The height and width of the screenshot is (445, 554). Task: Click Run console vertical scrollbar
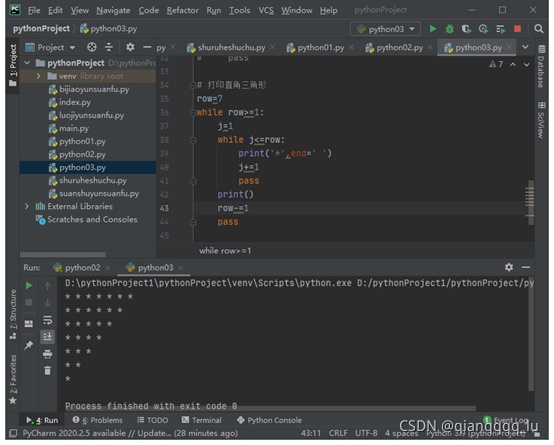(x=530, y=334)
